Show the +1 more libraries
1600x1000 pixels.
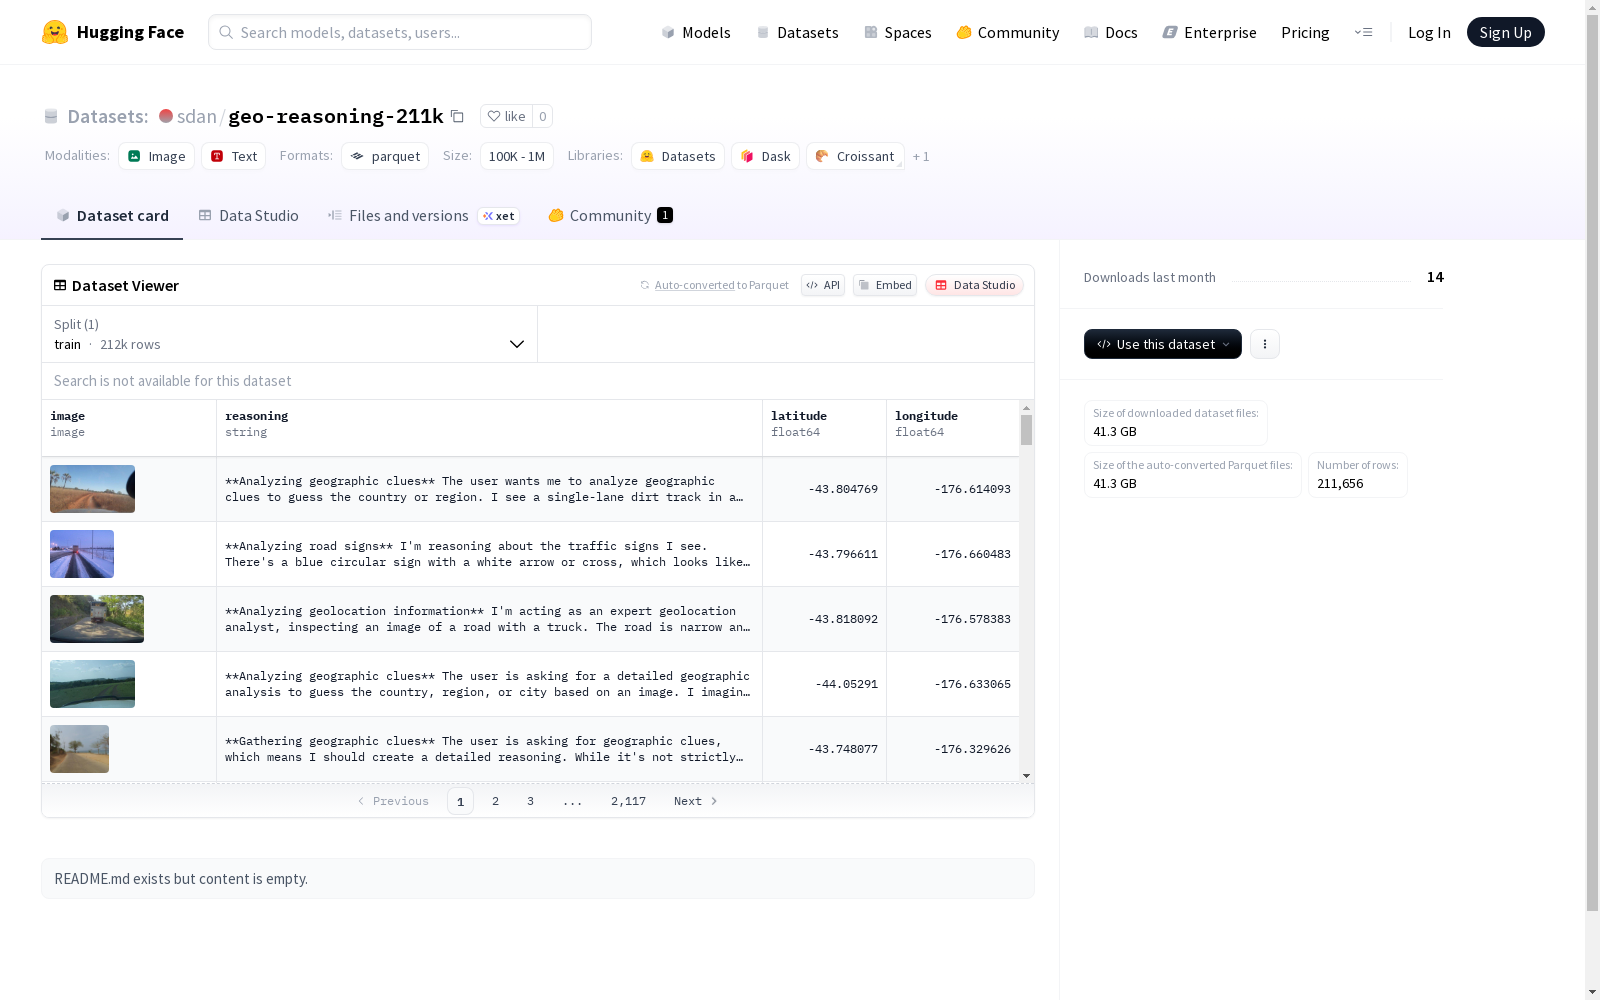(921, 156)
